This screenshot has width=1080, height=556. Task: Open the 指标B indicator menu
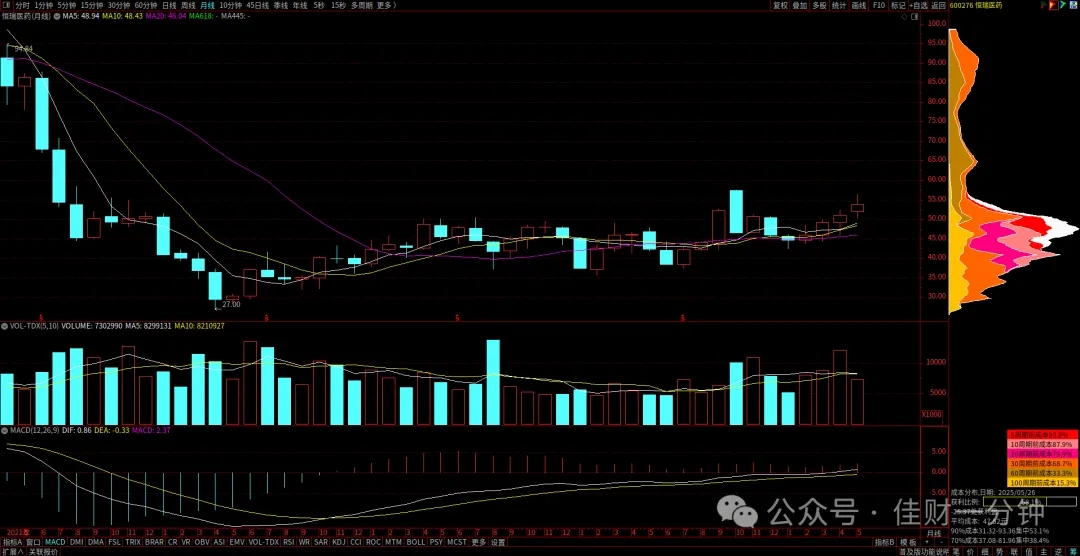tap(884, 542)
